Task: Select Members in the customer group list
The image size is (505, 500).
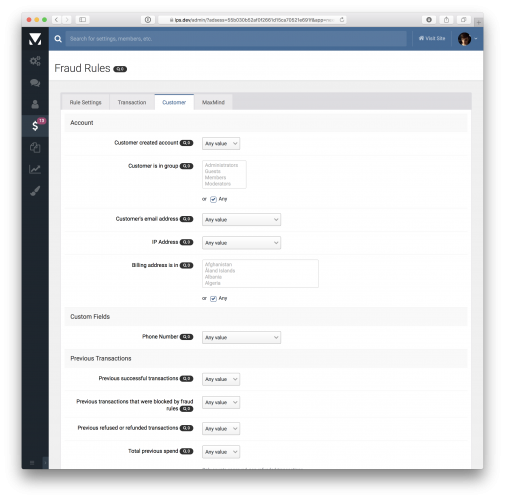Action: click(215, 177)
